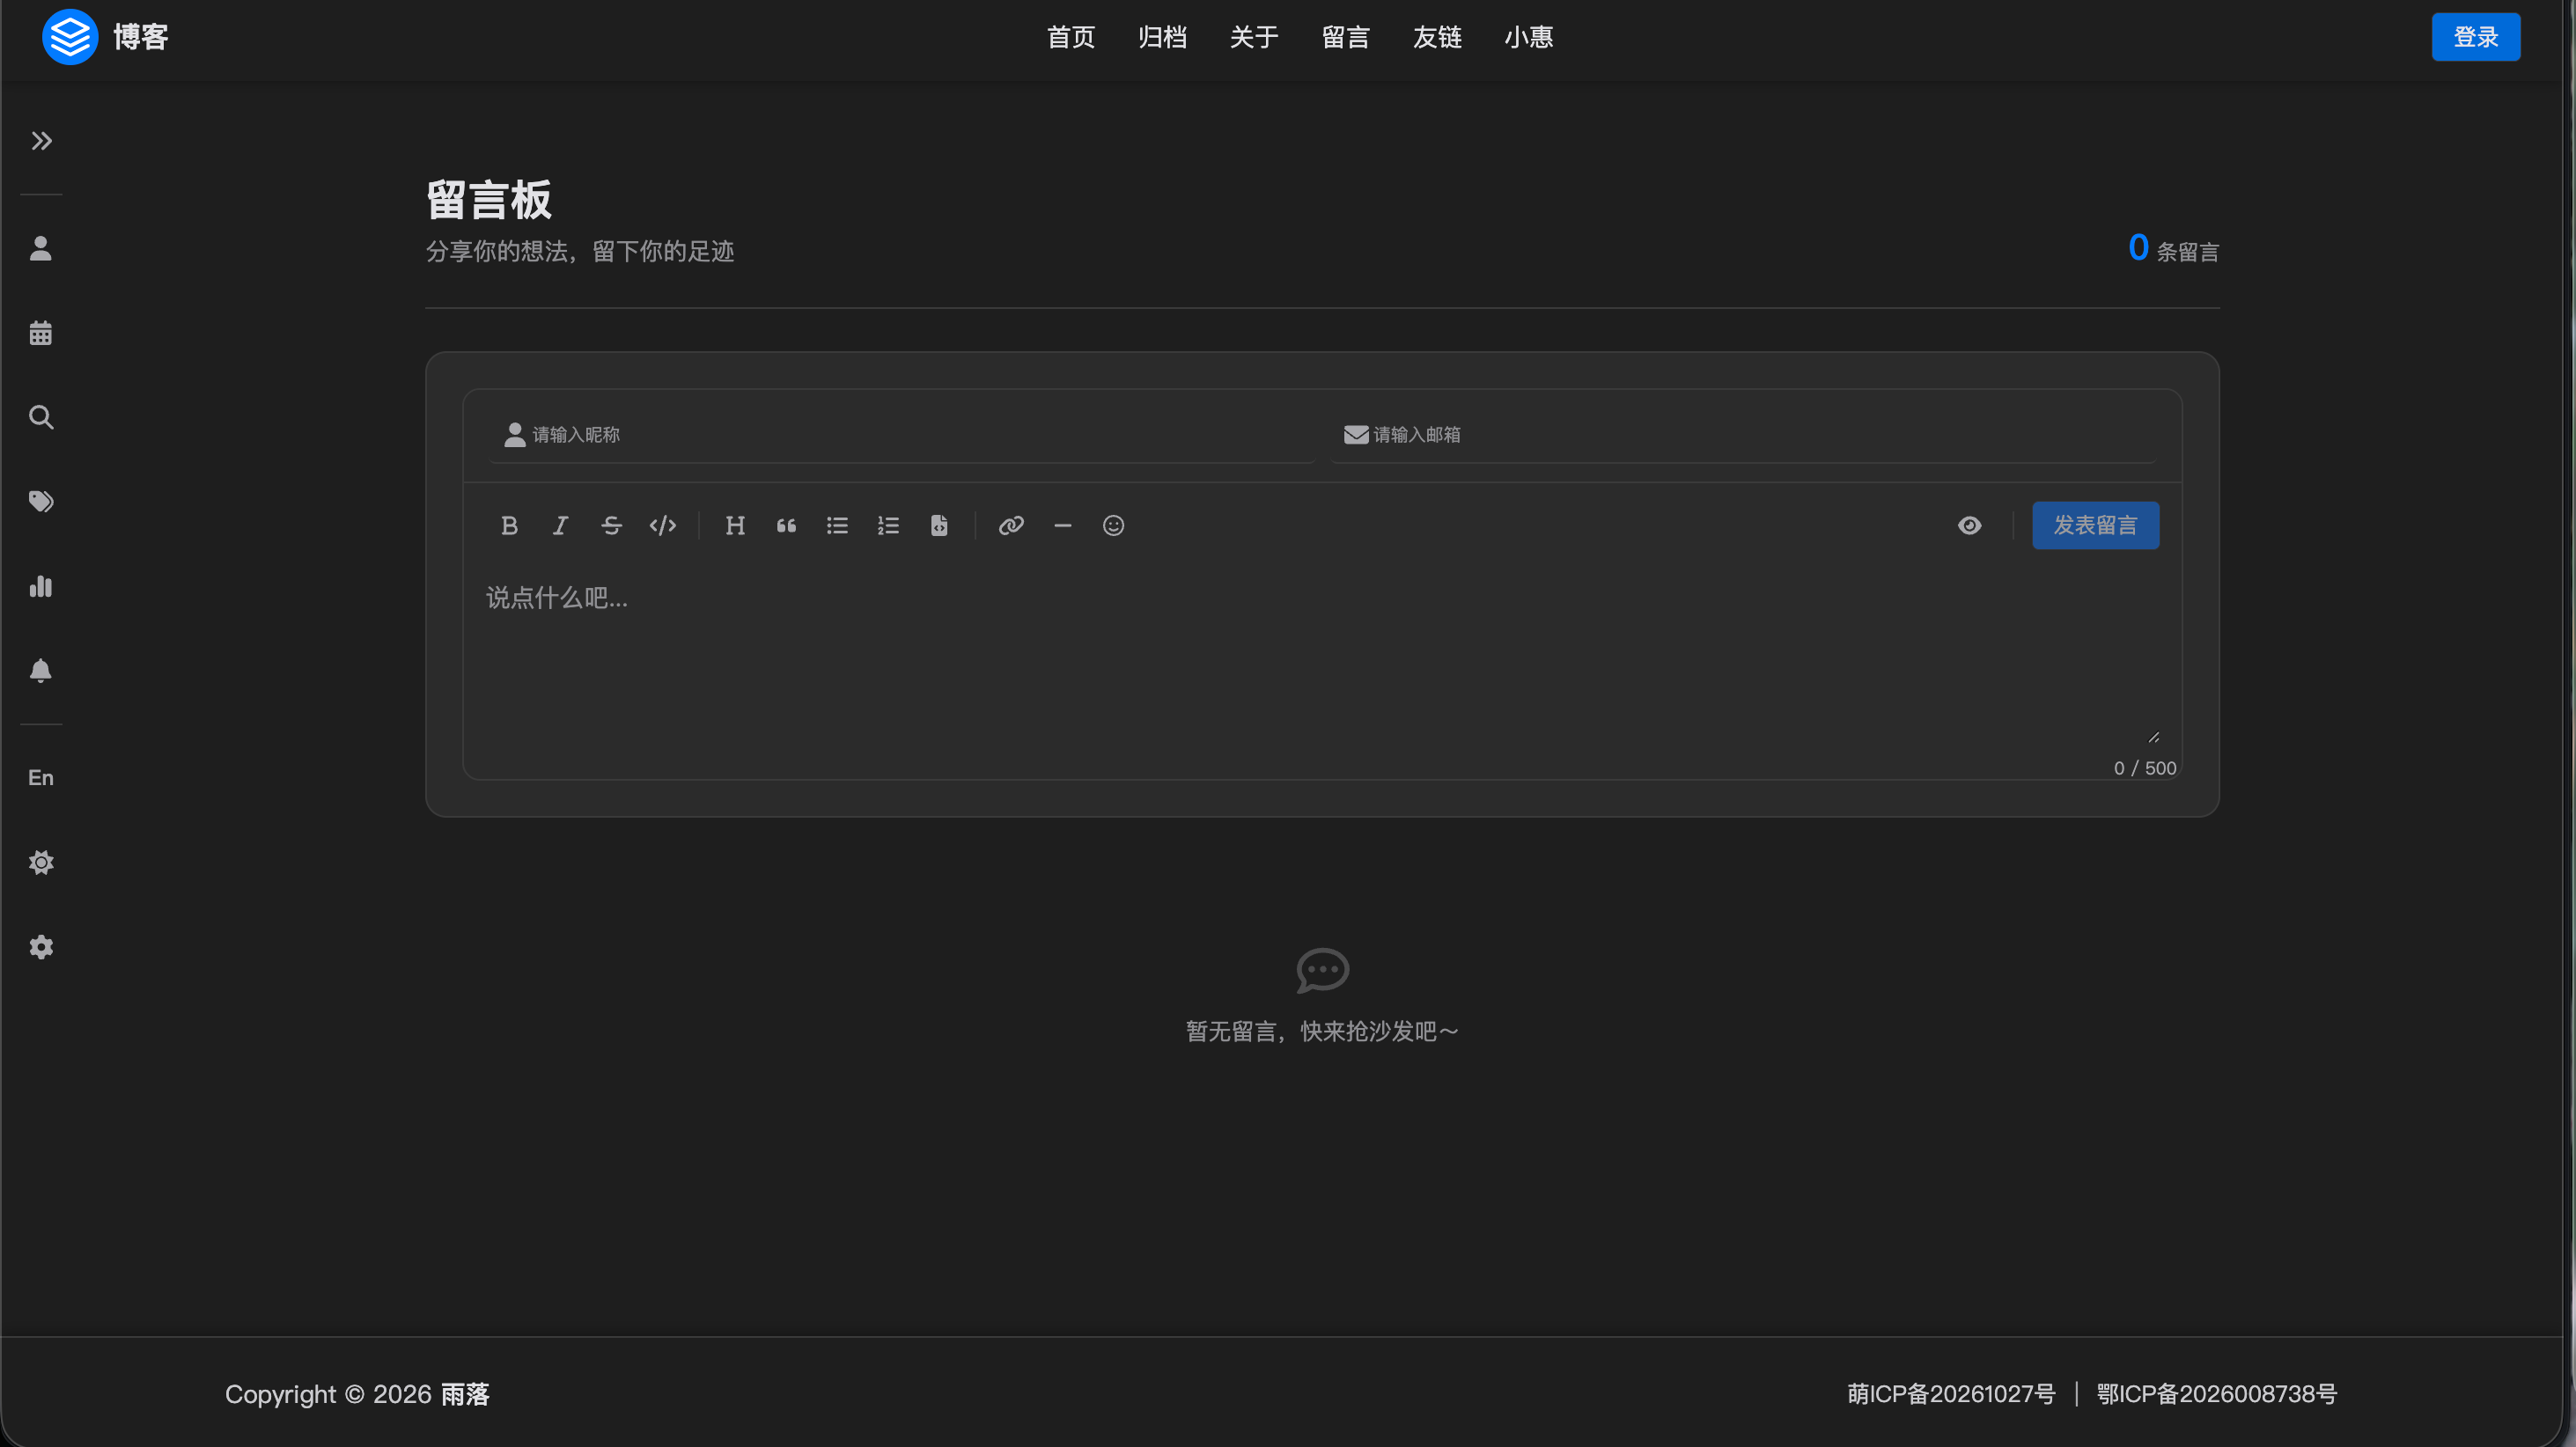The image size is (2576, 1447).
Task: Insert inline code with code icon
Action: [x=662, y=525]
